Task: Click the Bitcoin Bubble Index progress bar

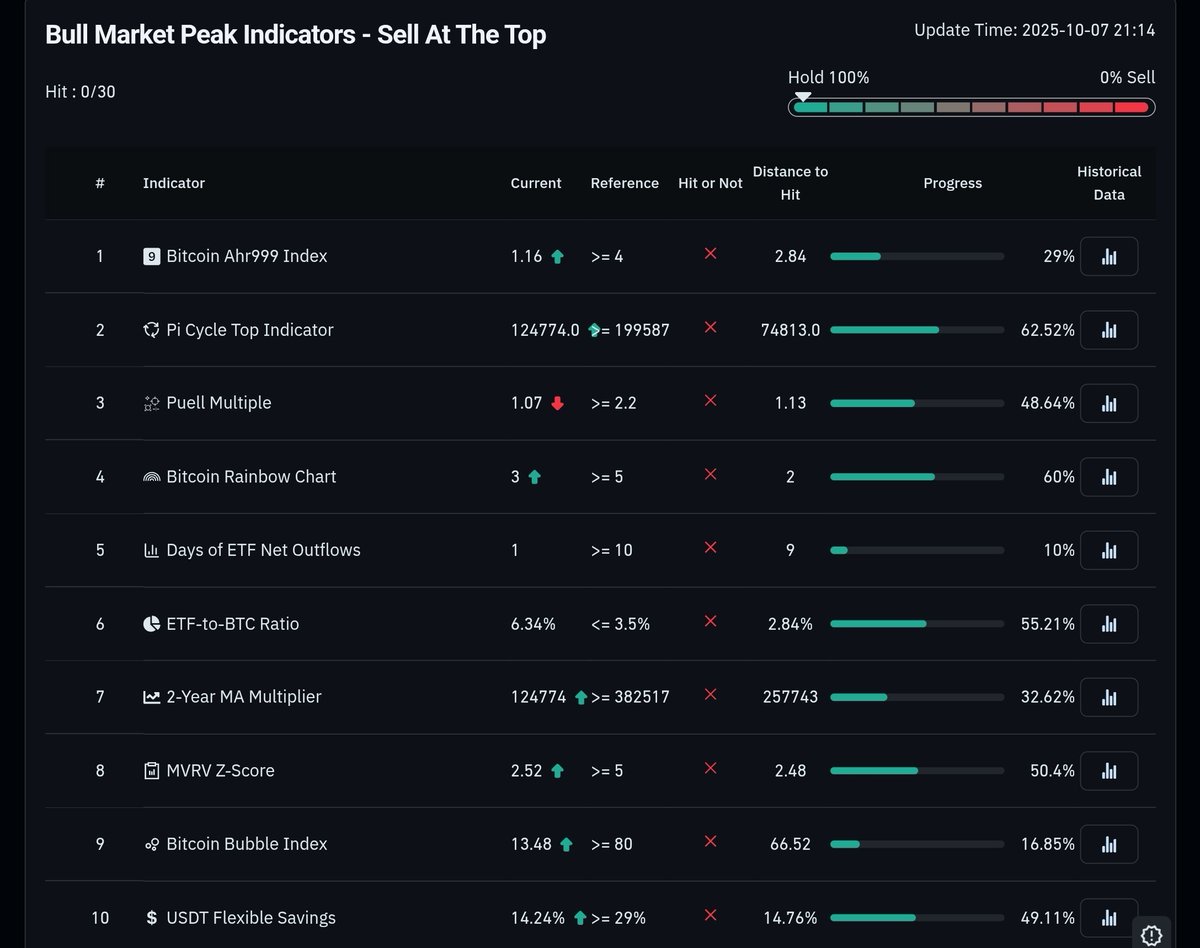Action: click(x=917, y=845)
